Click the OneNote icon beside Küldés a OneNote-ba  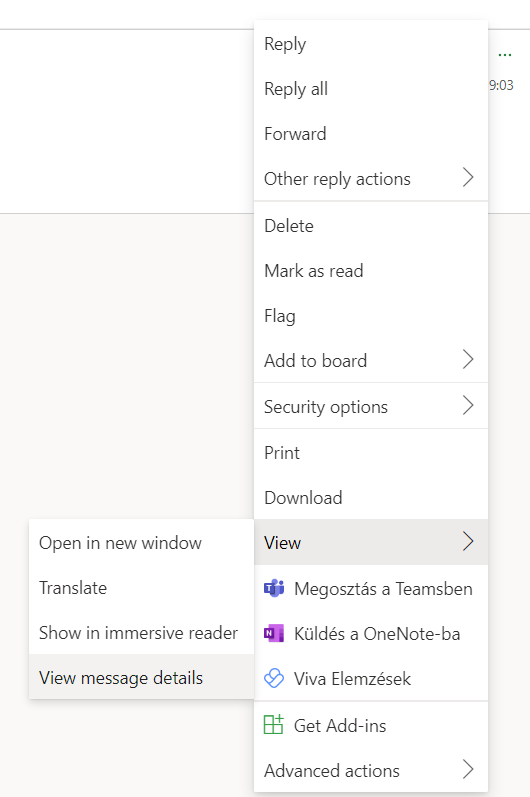(x=274, y=633)
